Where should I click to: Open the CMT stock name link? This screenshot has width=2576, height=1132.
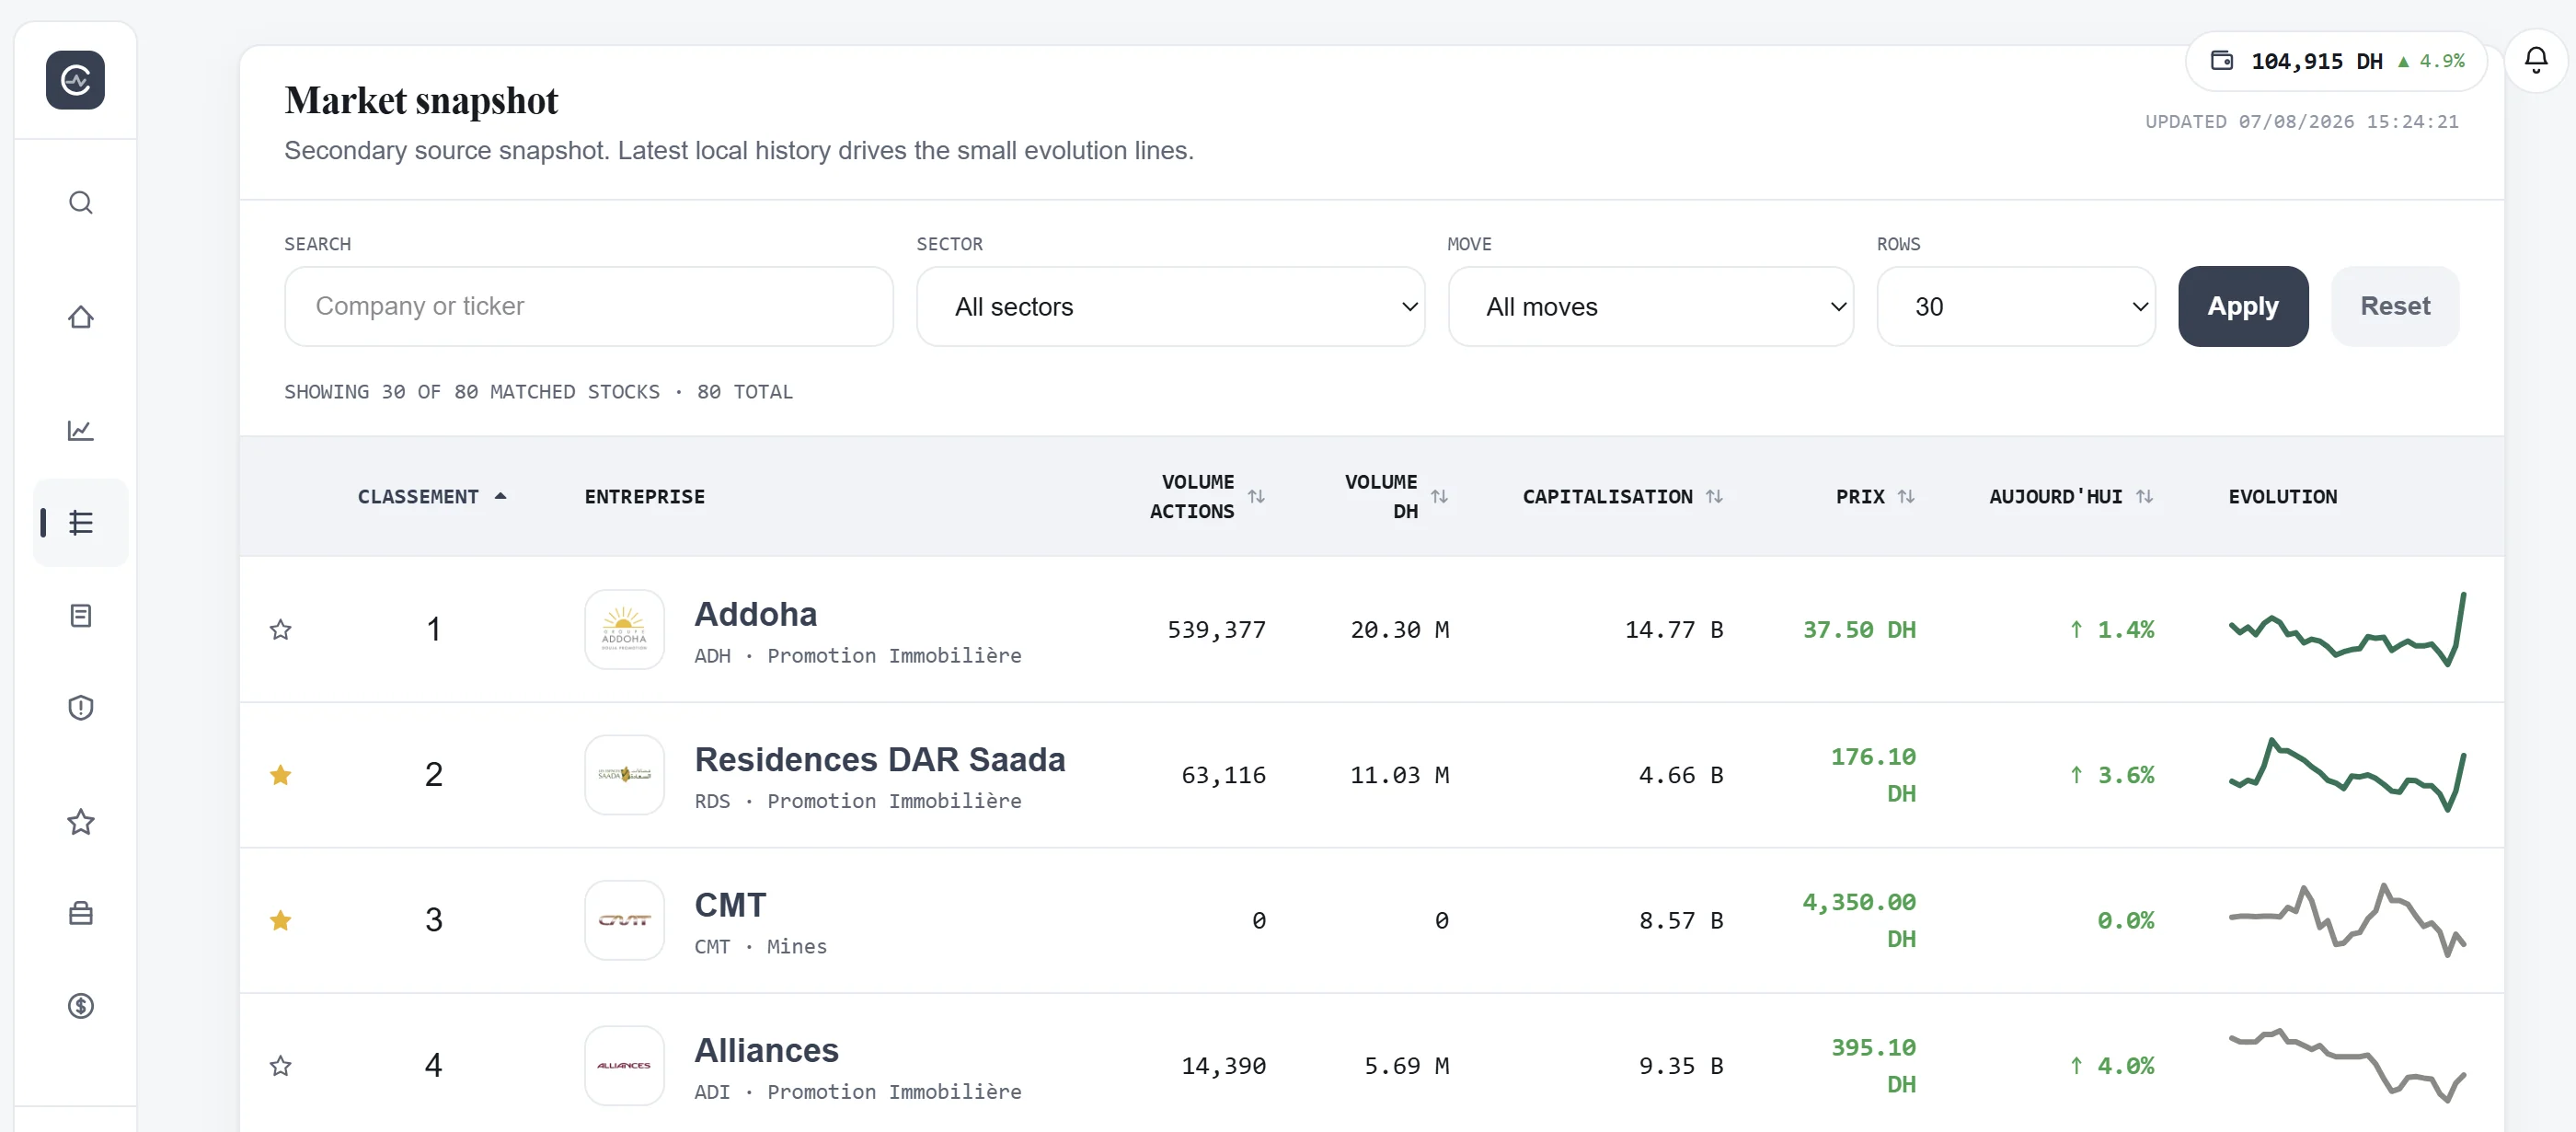731,905
